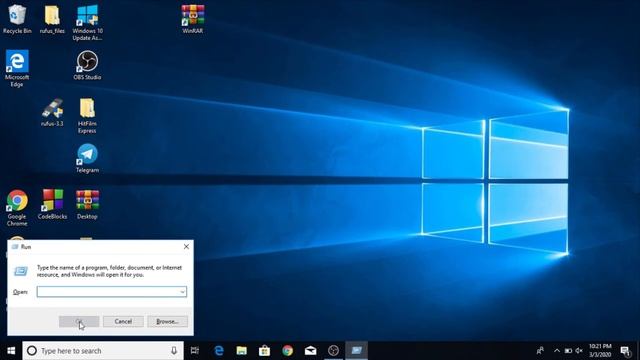The height and width of the screenshot is (360, 640).
Task: Click the OK button in Run dialog
Action: (x=79, y=322)
